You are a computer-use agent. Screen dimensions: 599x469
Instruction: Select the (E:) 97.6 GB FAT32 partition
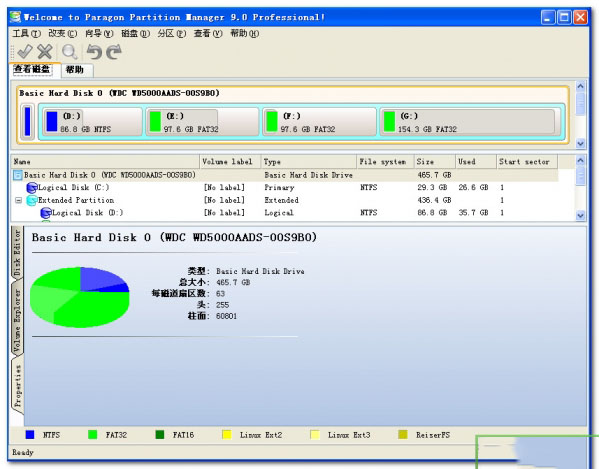pyautogui.click(x=202, y=121)
